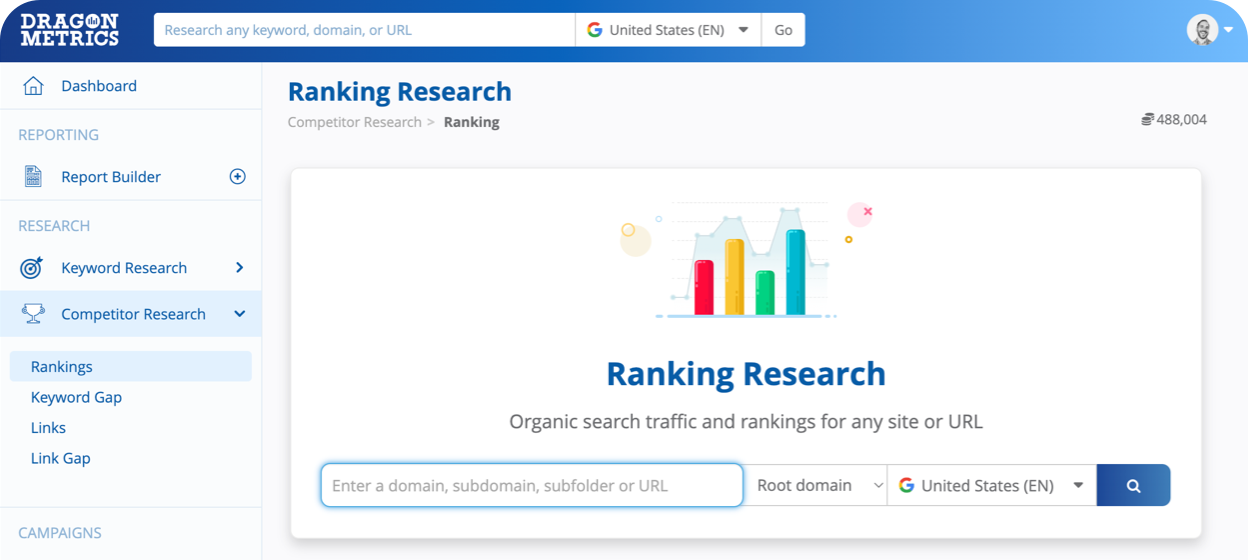Click the Dashboard home icon
The width and height of the screenshot is (1248, 560).
[x=33, y=86]
